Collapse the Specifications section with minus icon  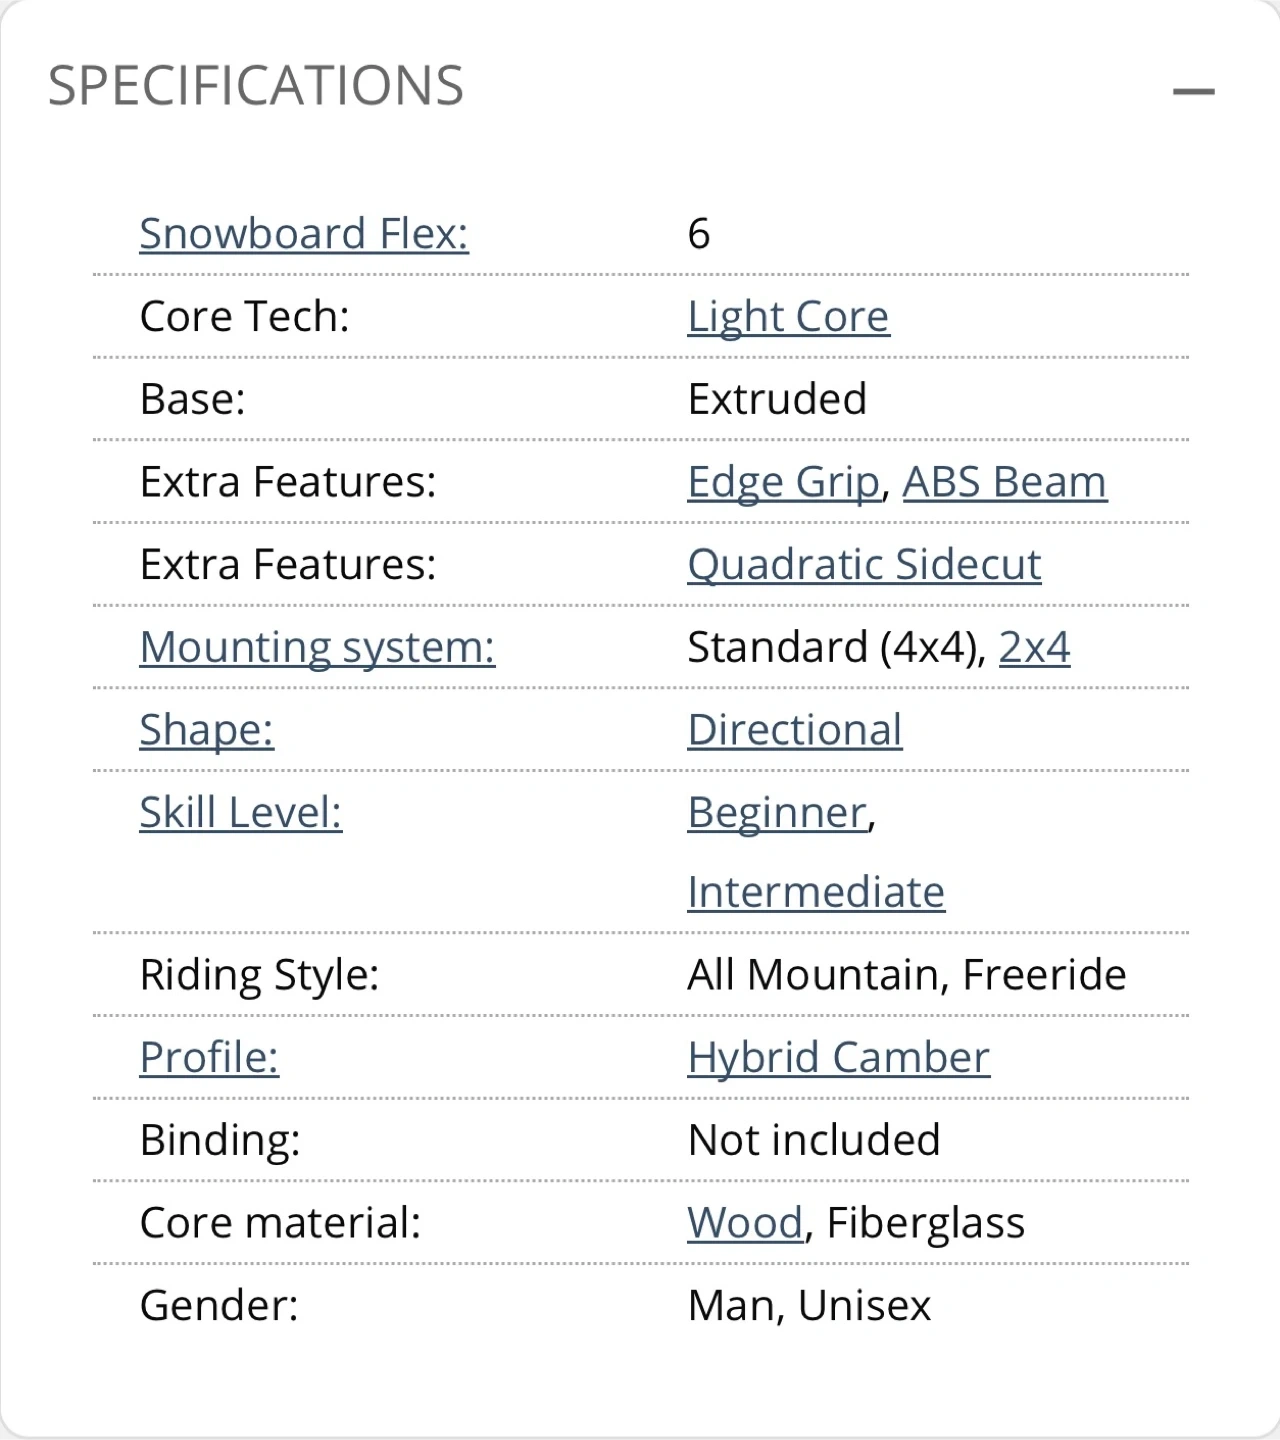[x=1193, y=92]
